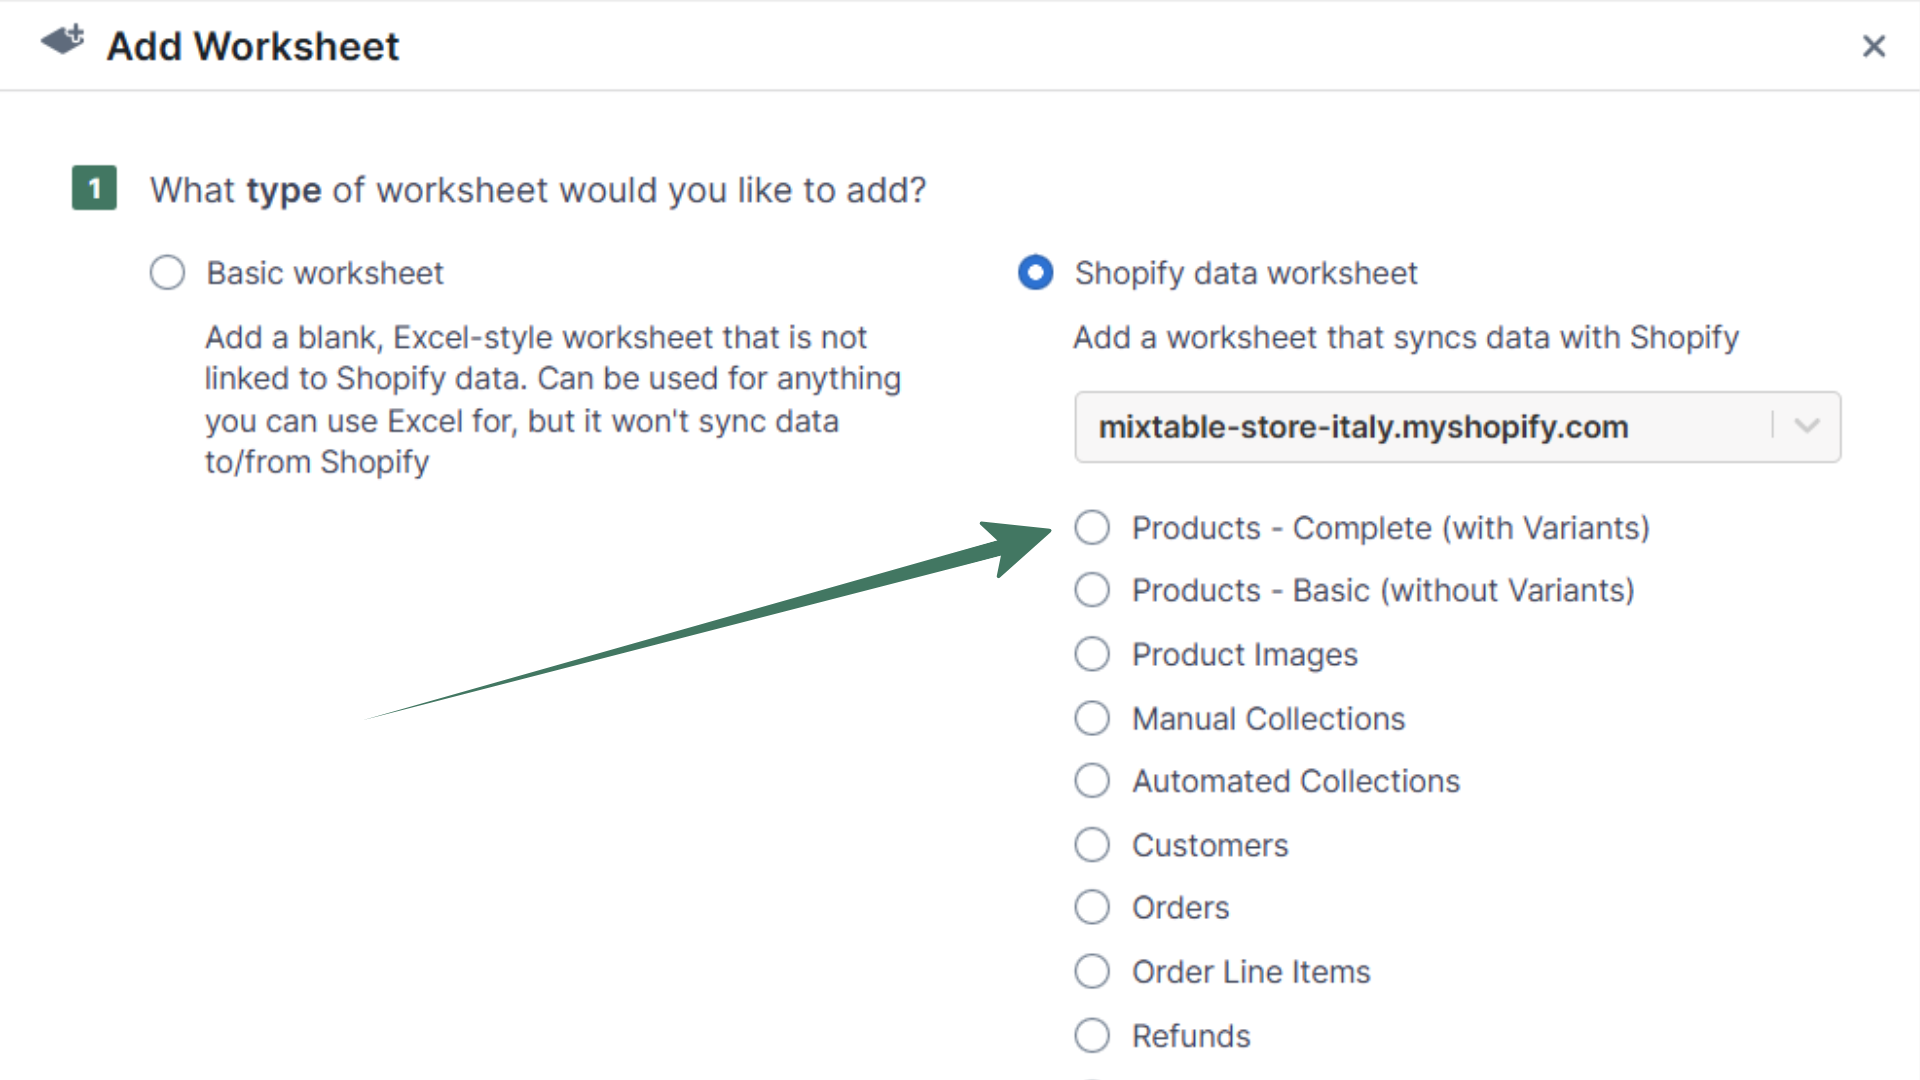Select Automated Collections worksheet type
Screen dimensions: 1920x1080
coord(1092,781)
